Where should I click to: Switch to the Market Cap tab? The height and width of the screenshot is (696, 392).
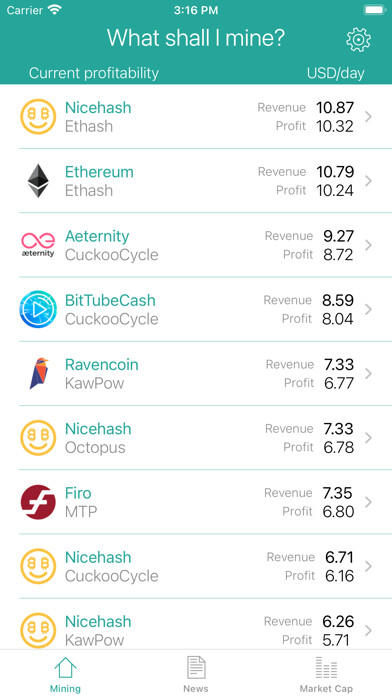pos(326,674)
